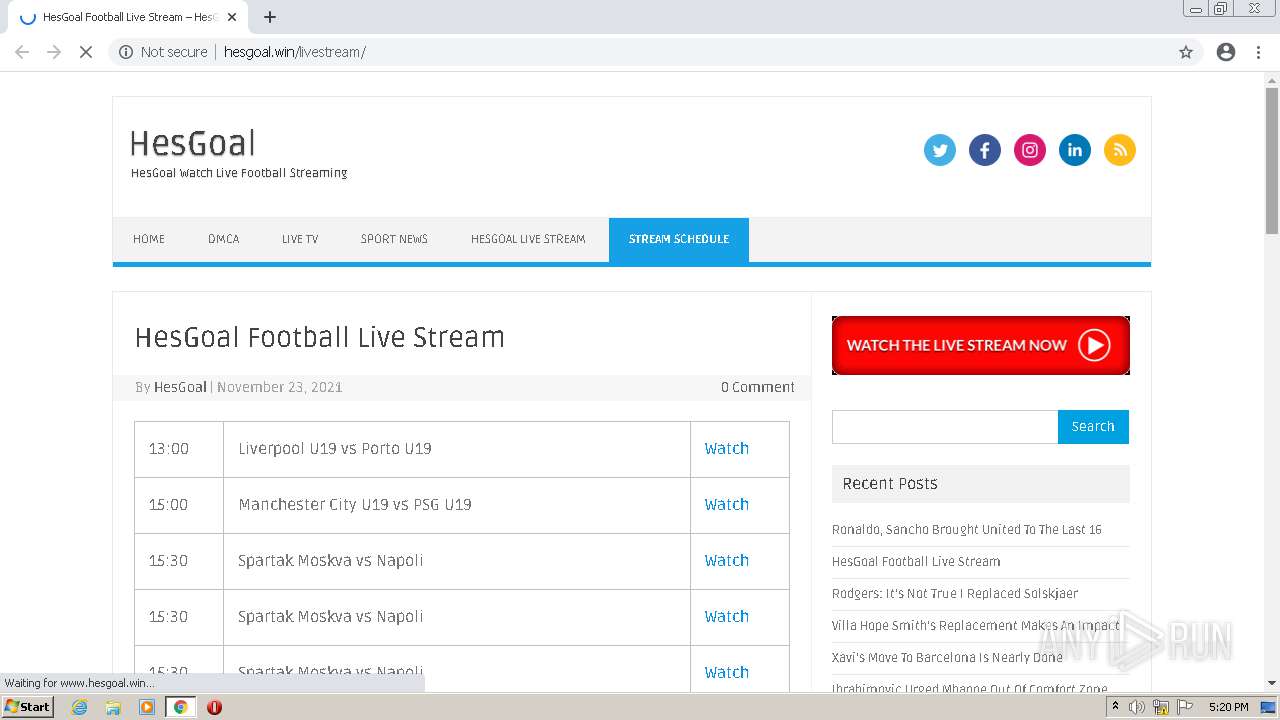
Task: Open the SPORT NEWS menu item
Action: (x=394, y=239)
